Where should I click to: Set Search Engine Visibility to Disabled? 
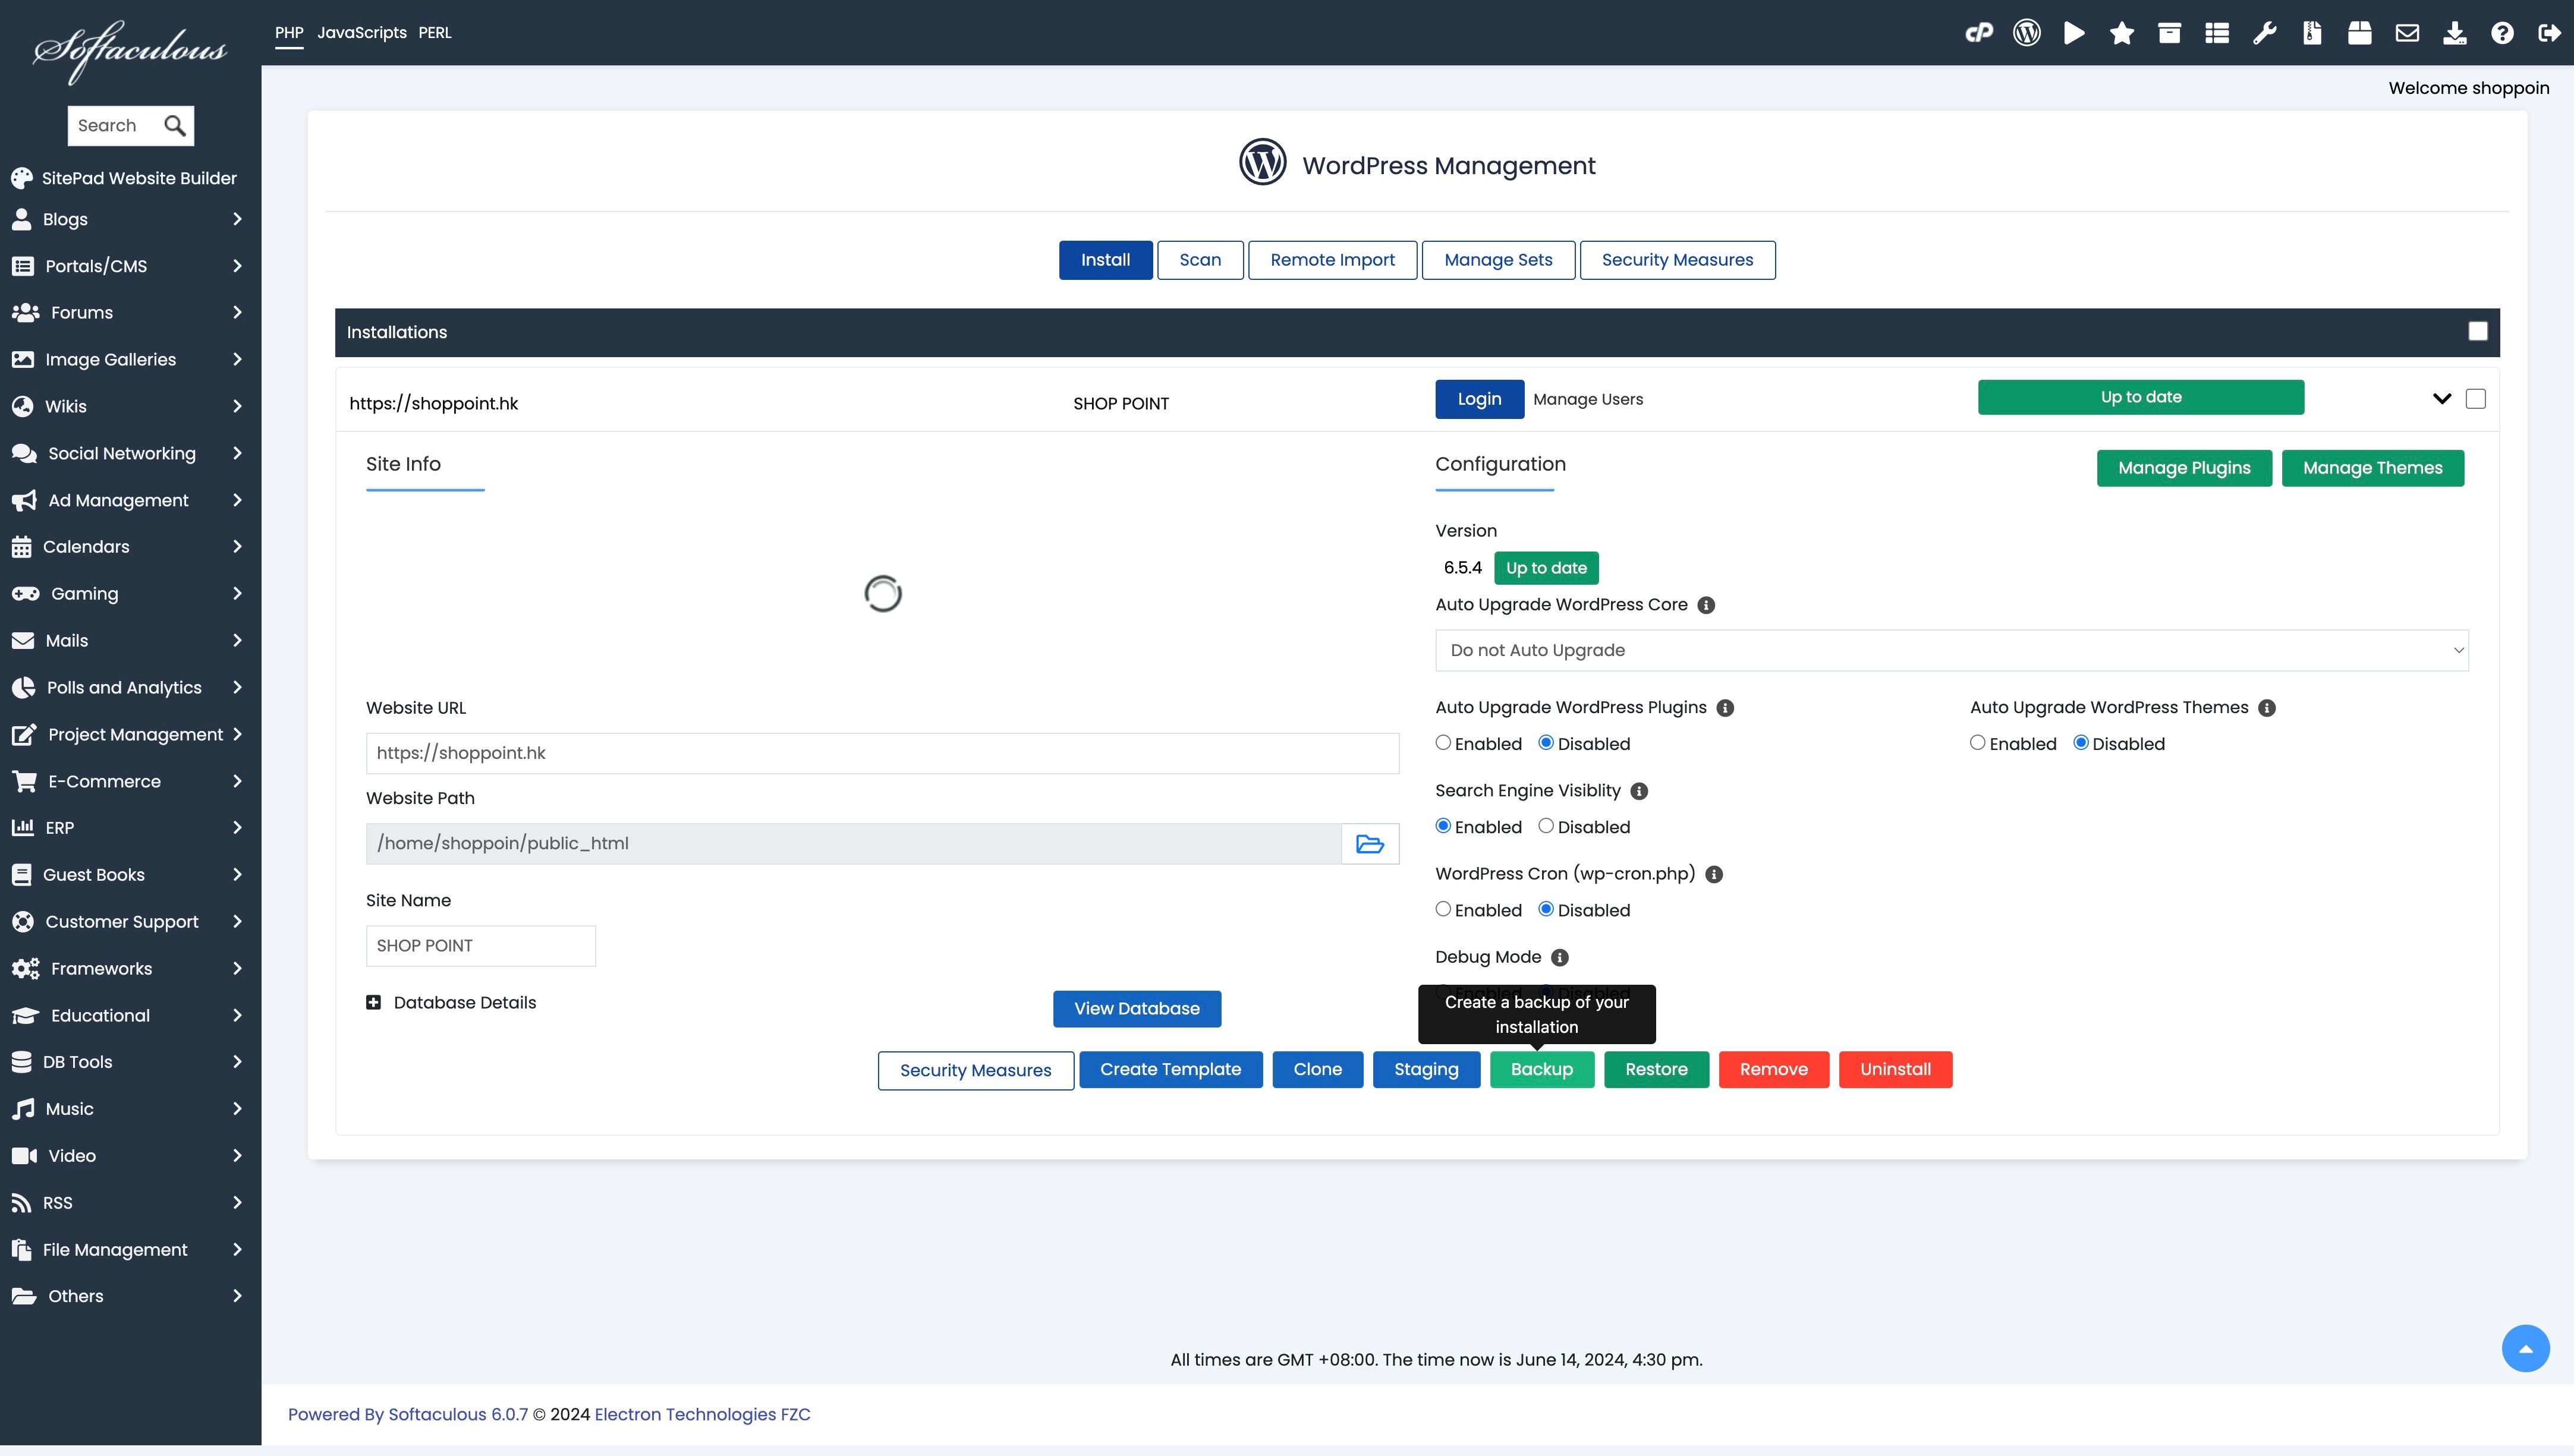pos(1546,826)
